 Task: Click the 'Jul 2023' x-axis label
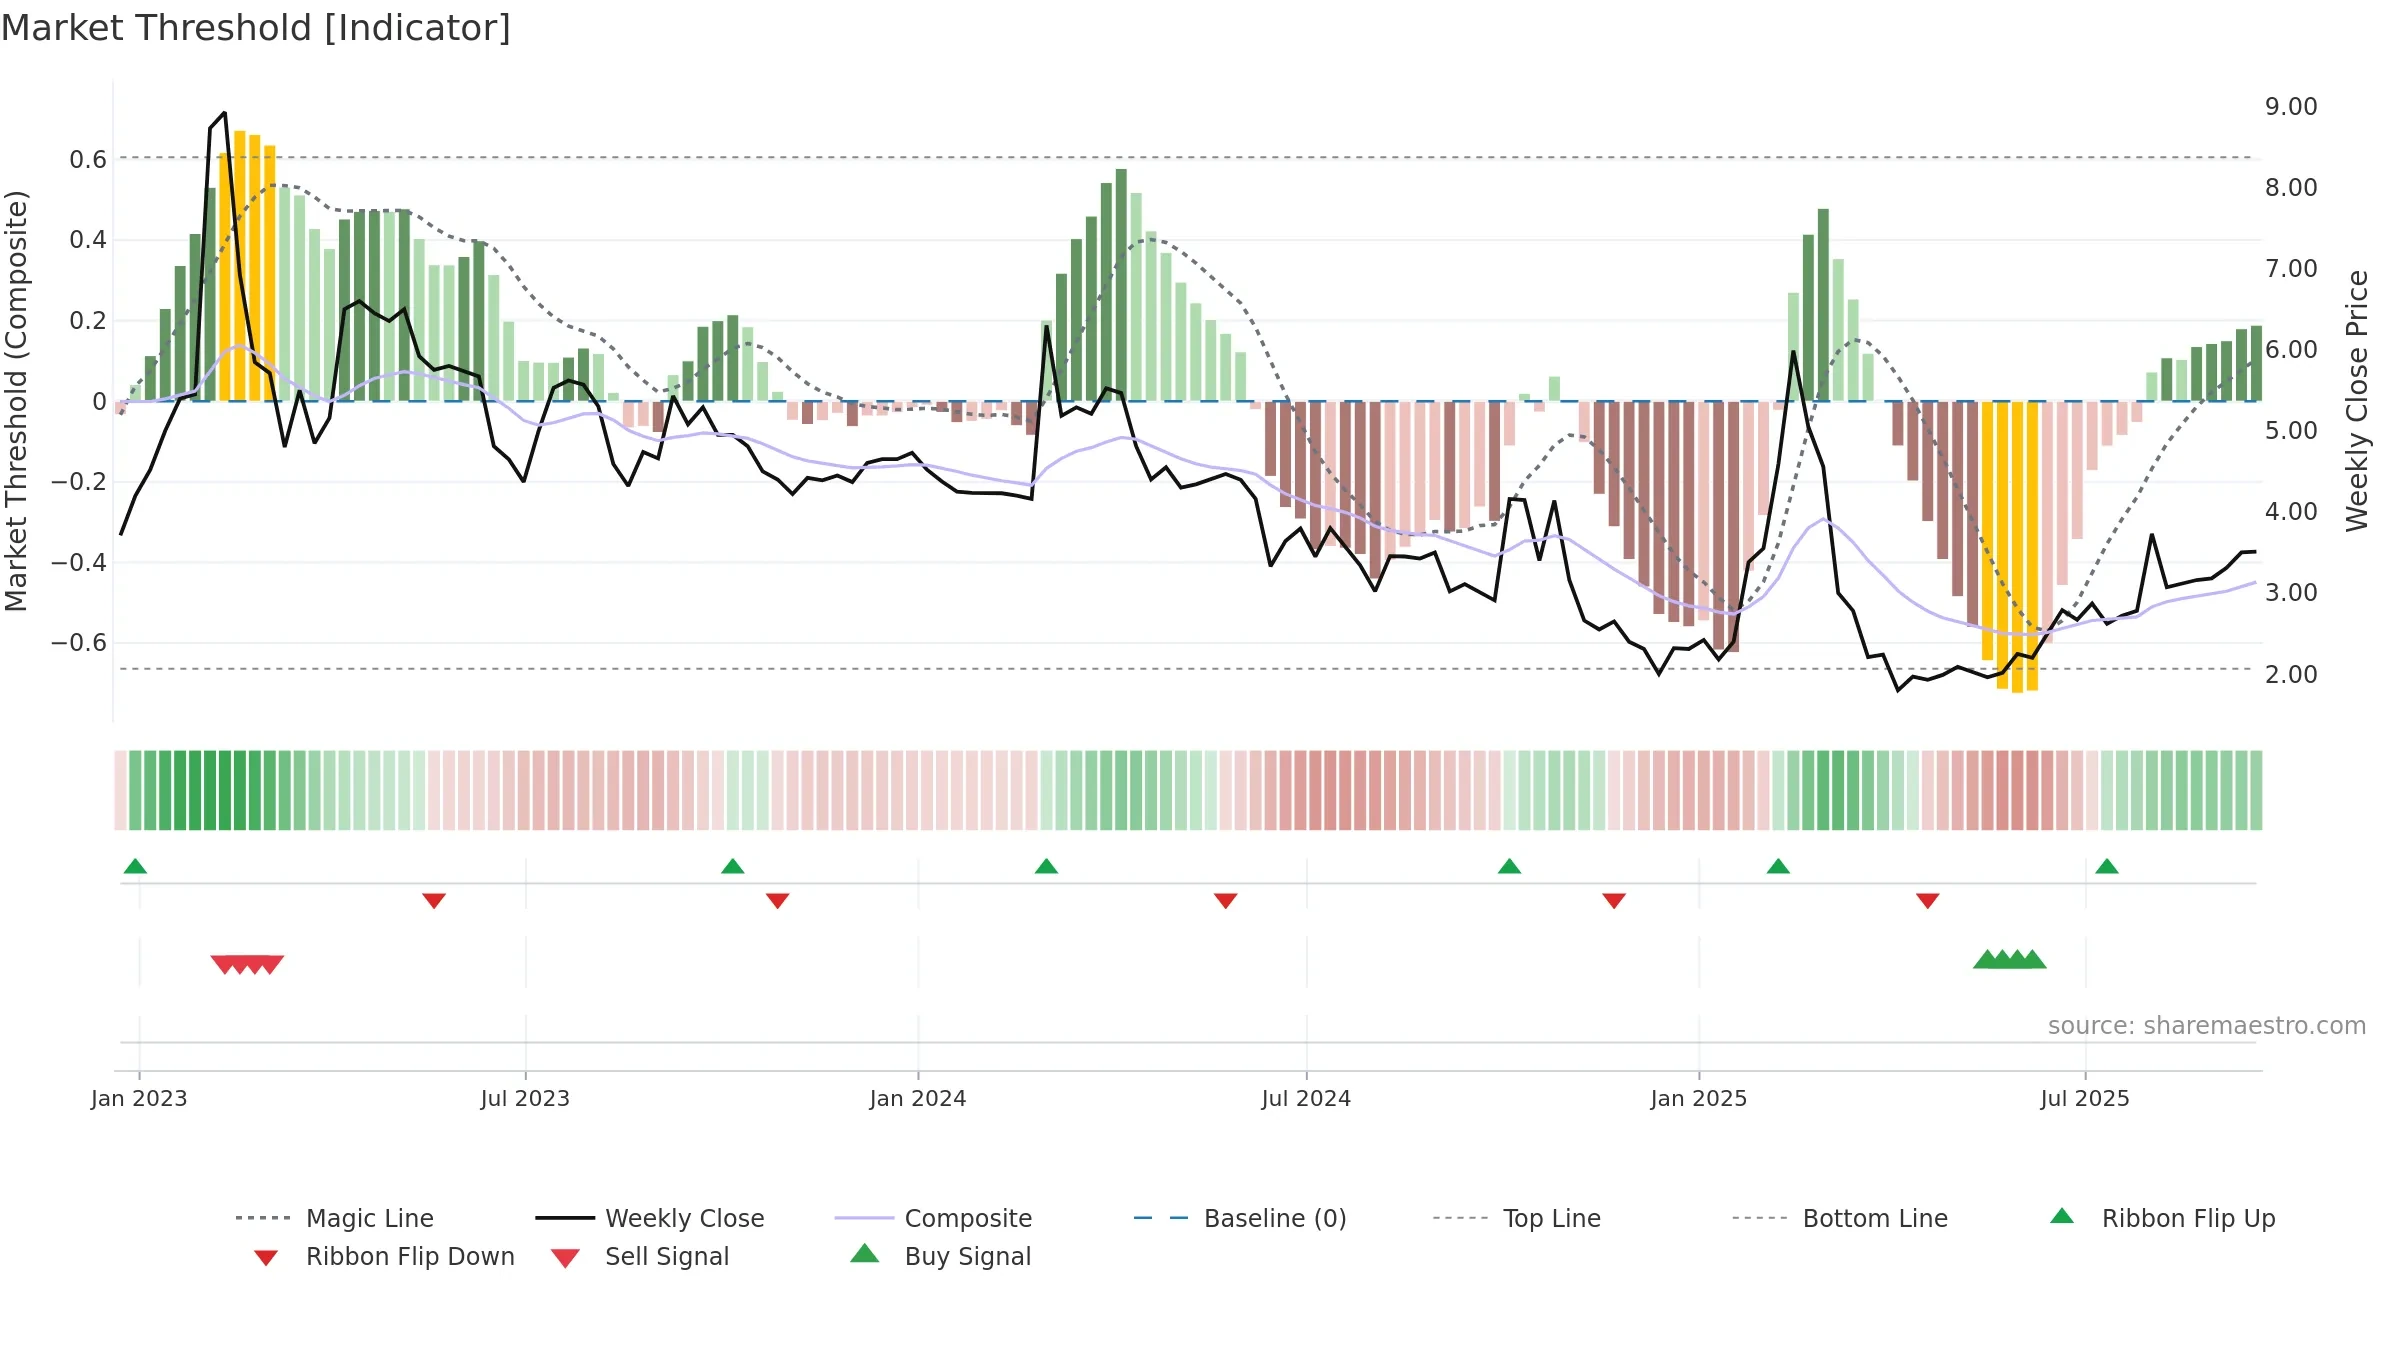[525, 1098]
